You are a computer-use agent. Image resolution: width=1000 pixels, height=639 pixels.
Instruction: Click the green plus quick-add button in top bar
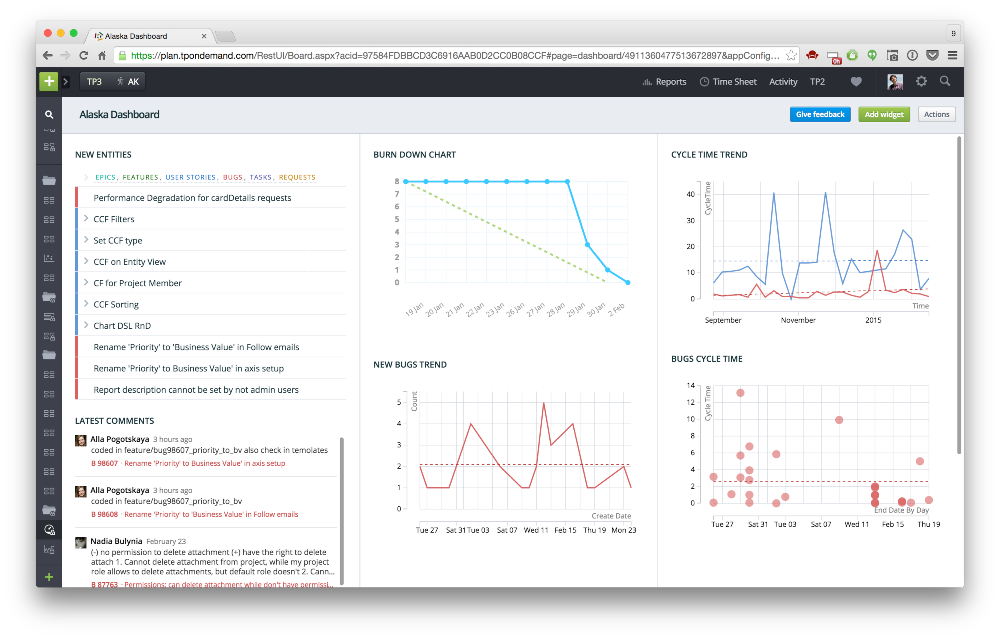point(48,82)
